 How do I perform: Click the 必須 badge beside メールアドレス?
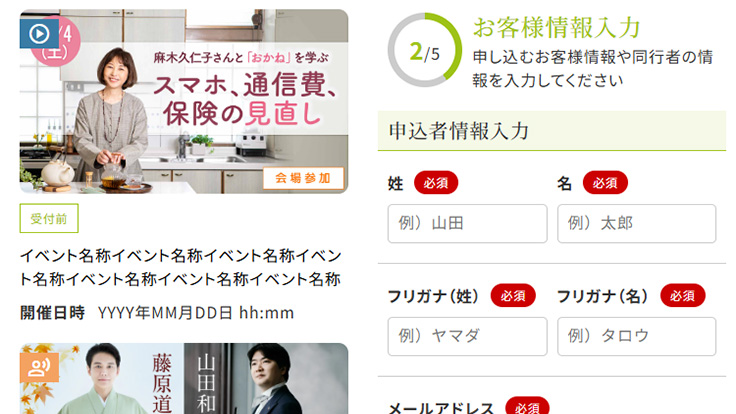pyautogui.click(x=527, y=406)
